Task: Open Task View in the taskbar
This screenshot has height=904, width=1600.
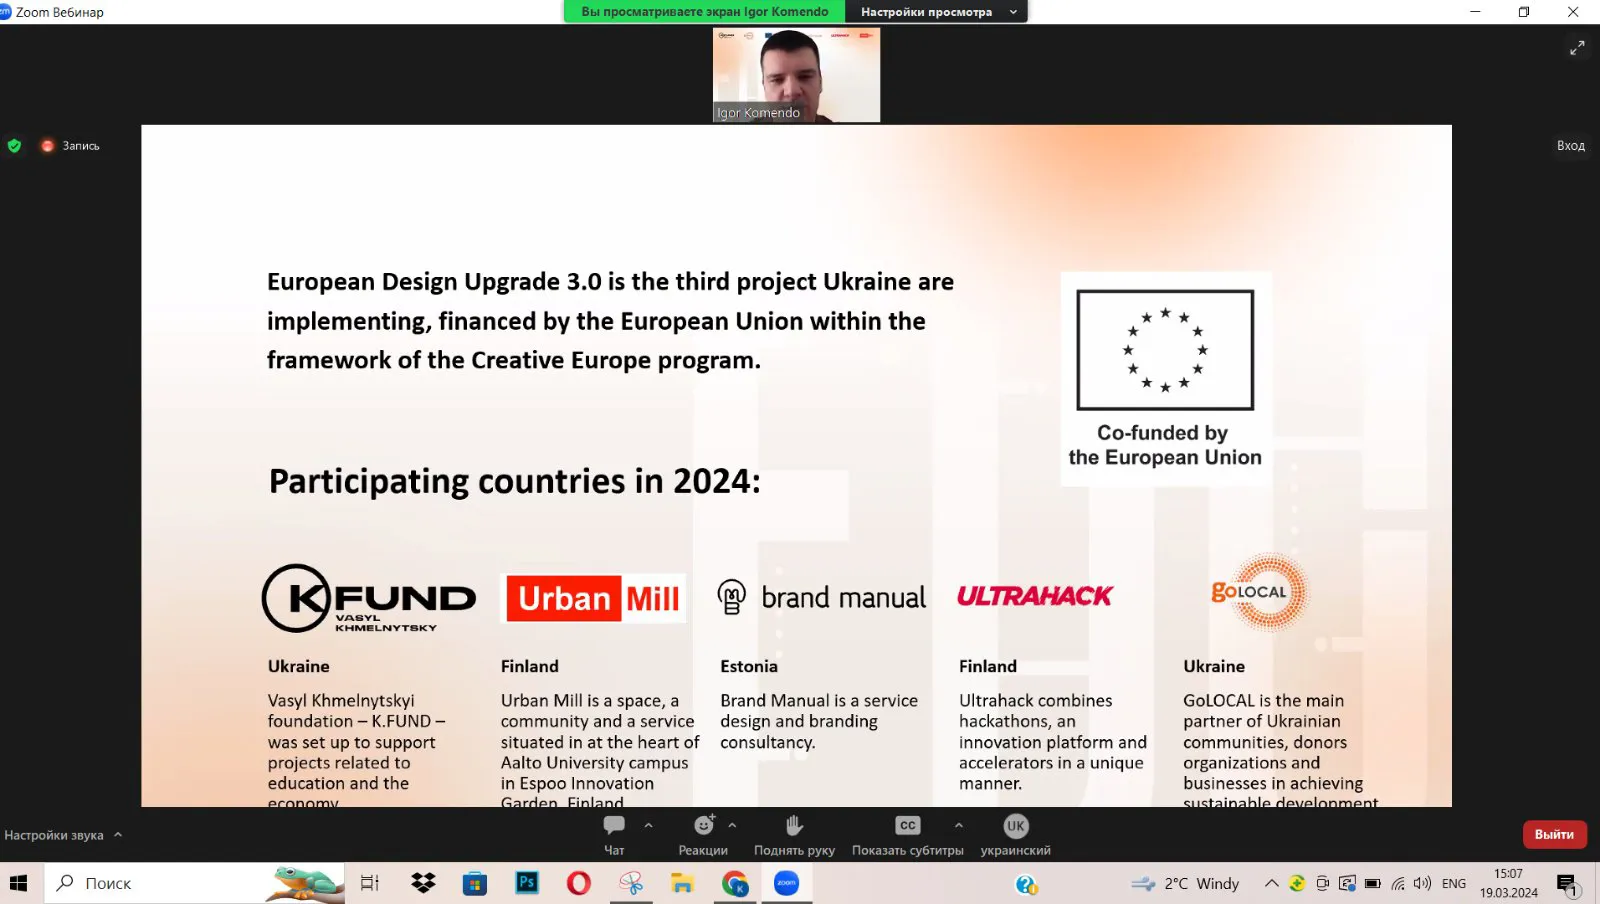Action: 370,883
